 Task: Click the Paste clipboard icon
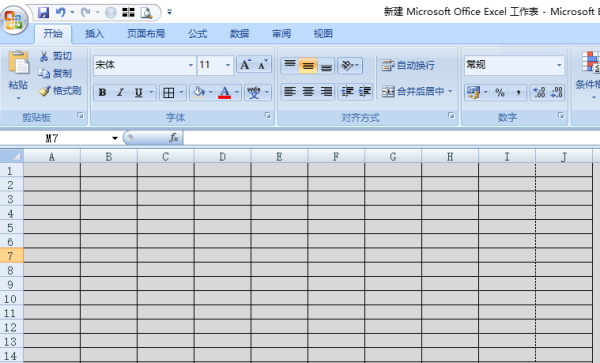19,62
